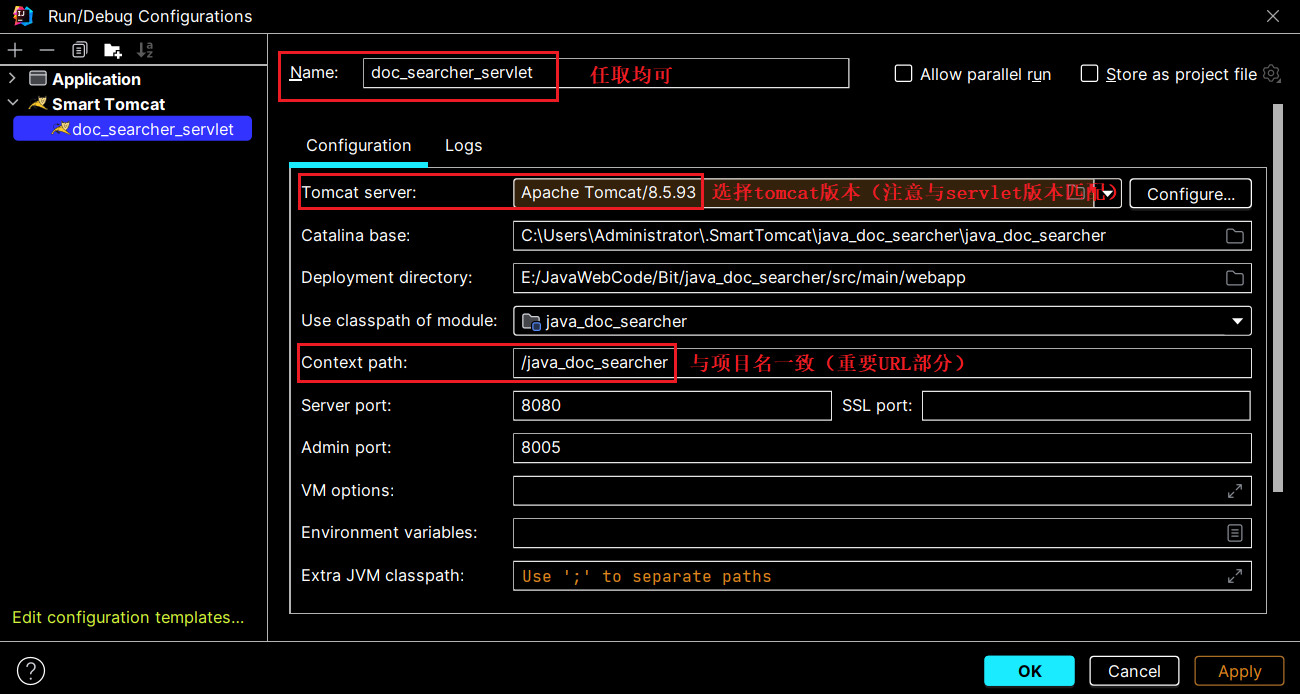
Task: Click the Name input field
Action: 605,73
